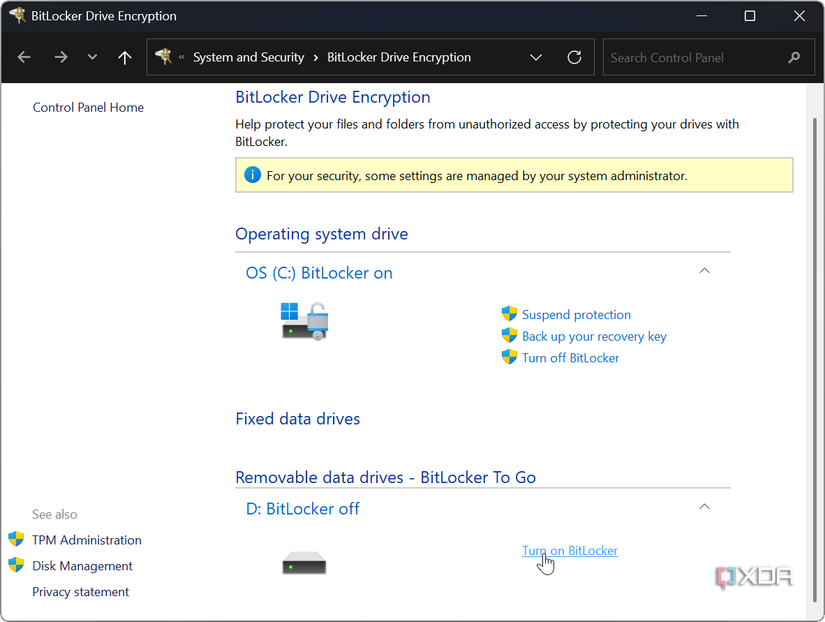Image resolution: width=825 pixels, height=622 pixels.
Task: Collapse the D: BitLocker off section
Action: [x=704, y=506]
